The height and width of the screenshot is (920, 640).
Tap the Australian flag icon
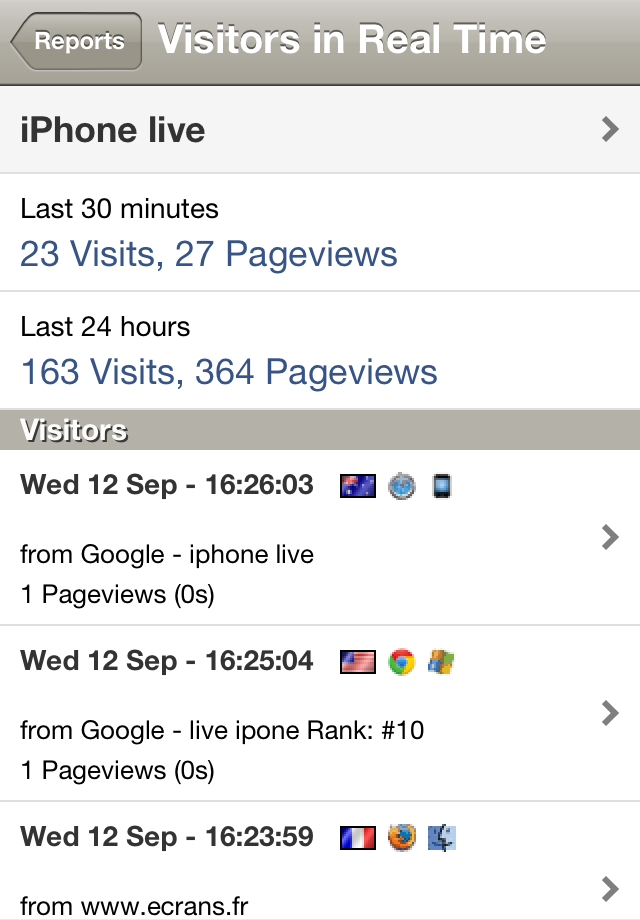[358, 486]
